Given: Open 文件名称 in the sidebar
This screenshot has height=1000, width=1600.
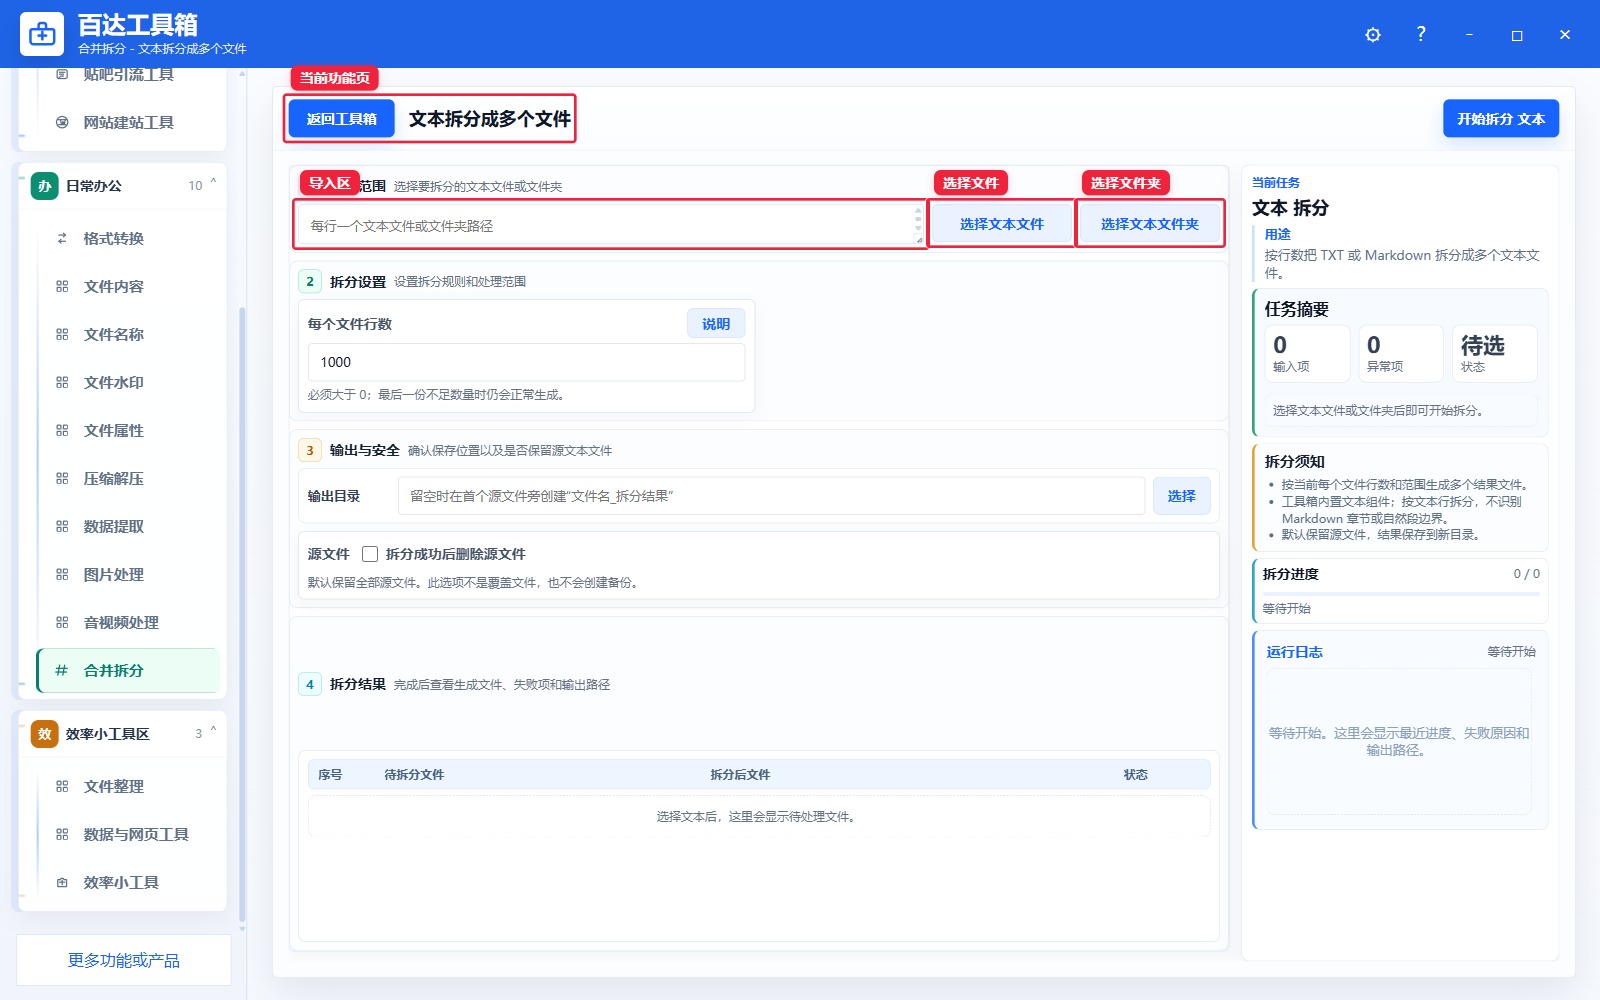Looking at the screenshot, I should coord(128,334).
